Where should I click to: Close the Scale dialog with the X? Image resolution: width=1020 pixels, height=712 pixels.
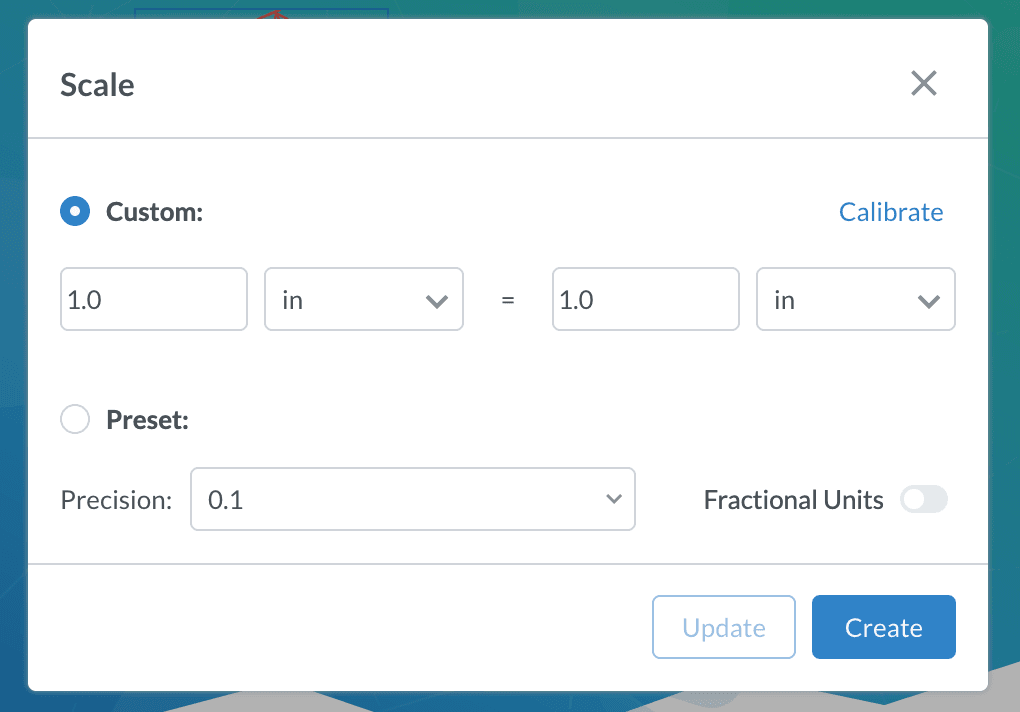[923, 84]
